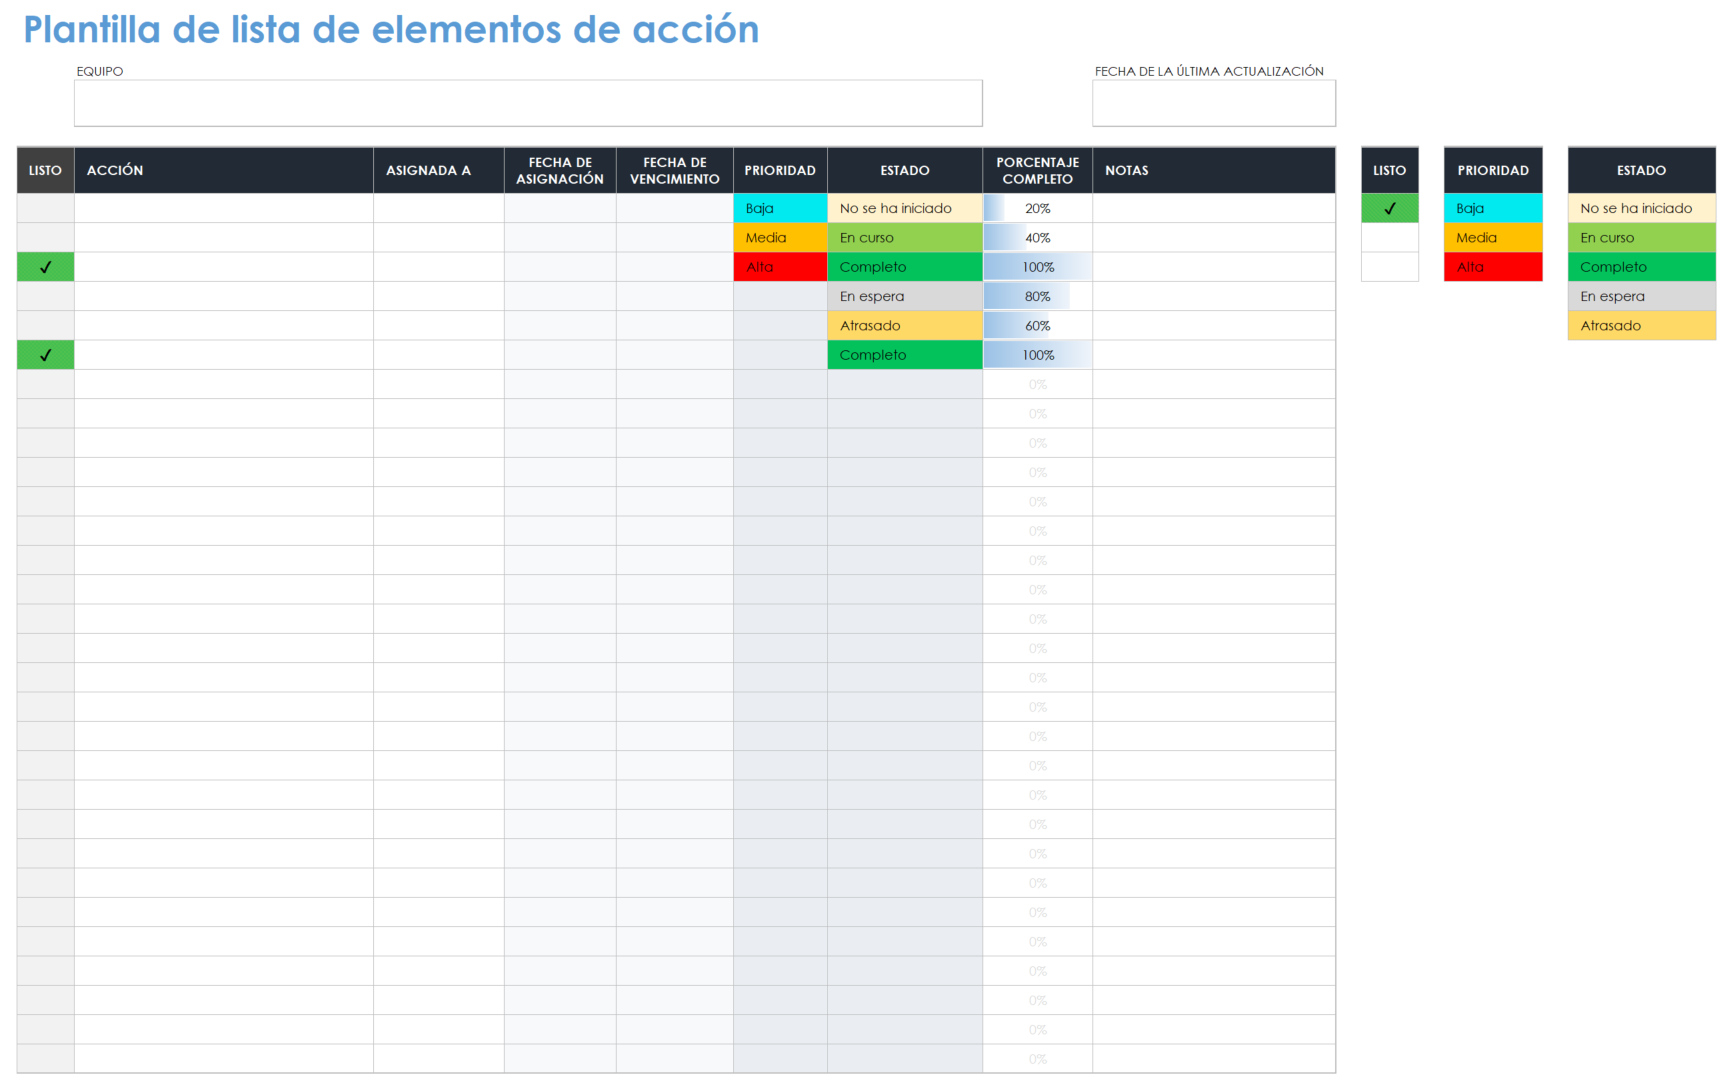Select the 20% progress bar cell

[1038, 208]
